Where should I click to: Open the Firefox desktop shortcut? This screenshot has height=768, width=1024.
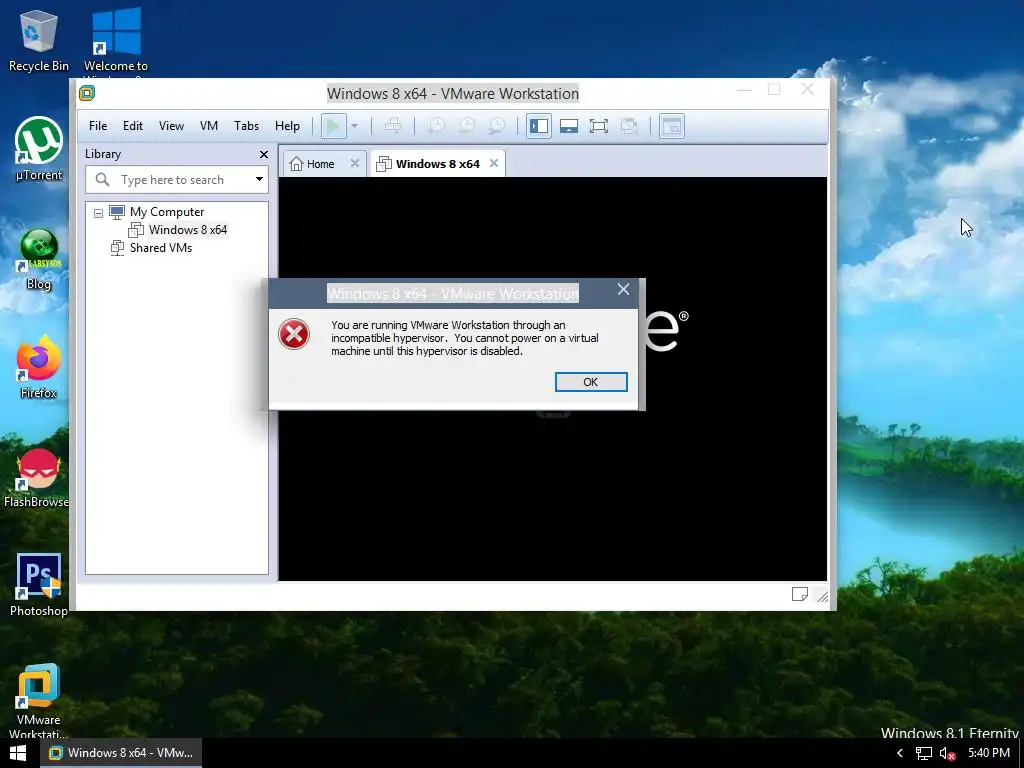coord(39,367)
